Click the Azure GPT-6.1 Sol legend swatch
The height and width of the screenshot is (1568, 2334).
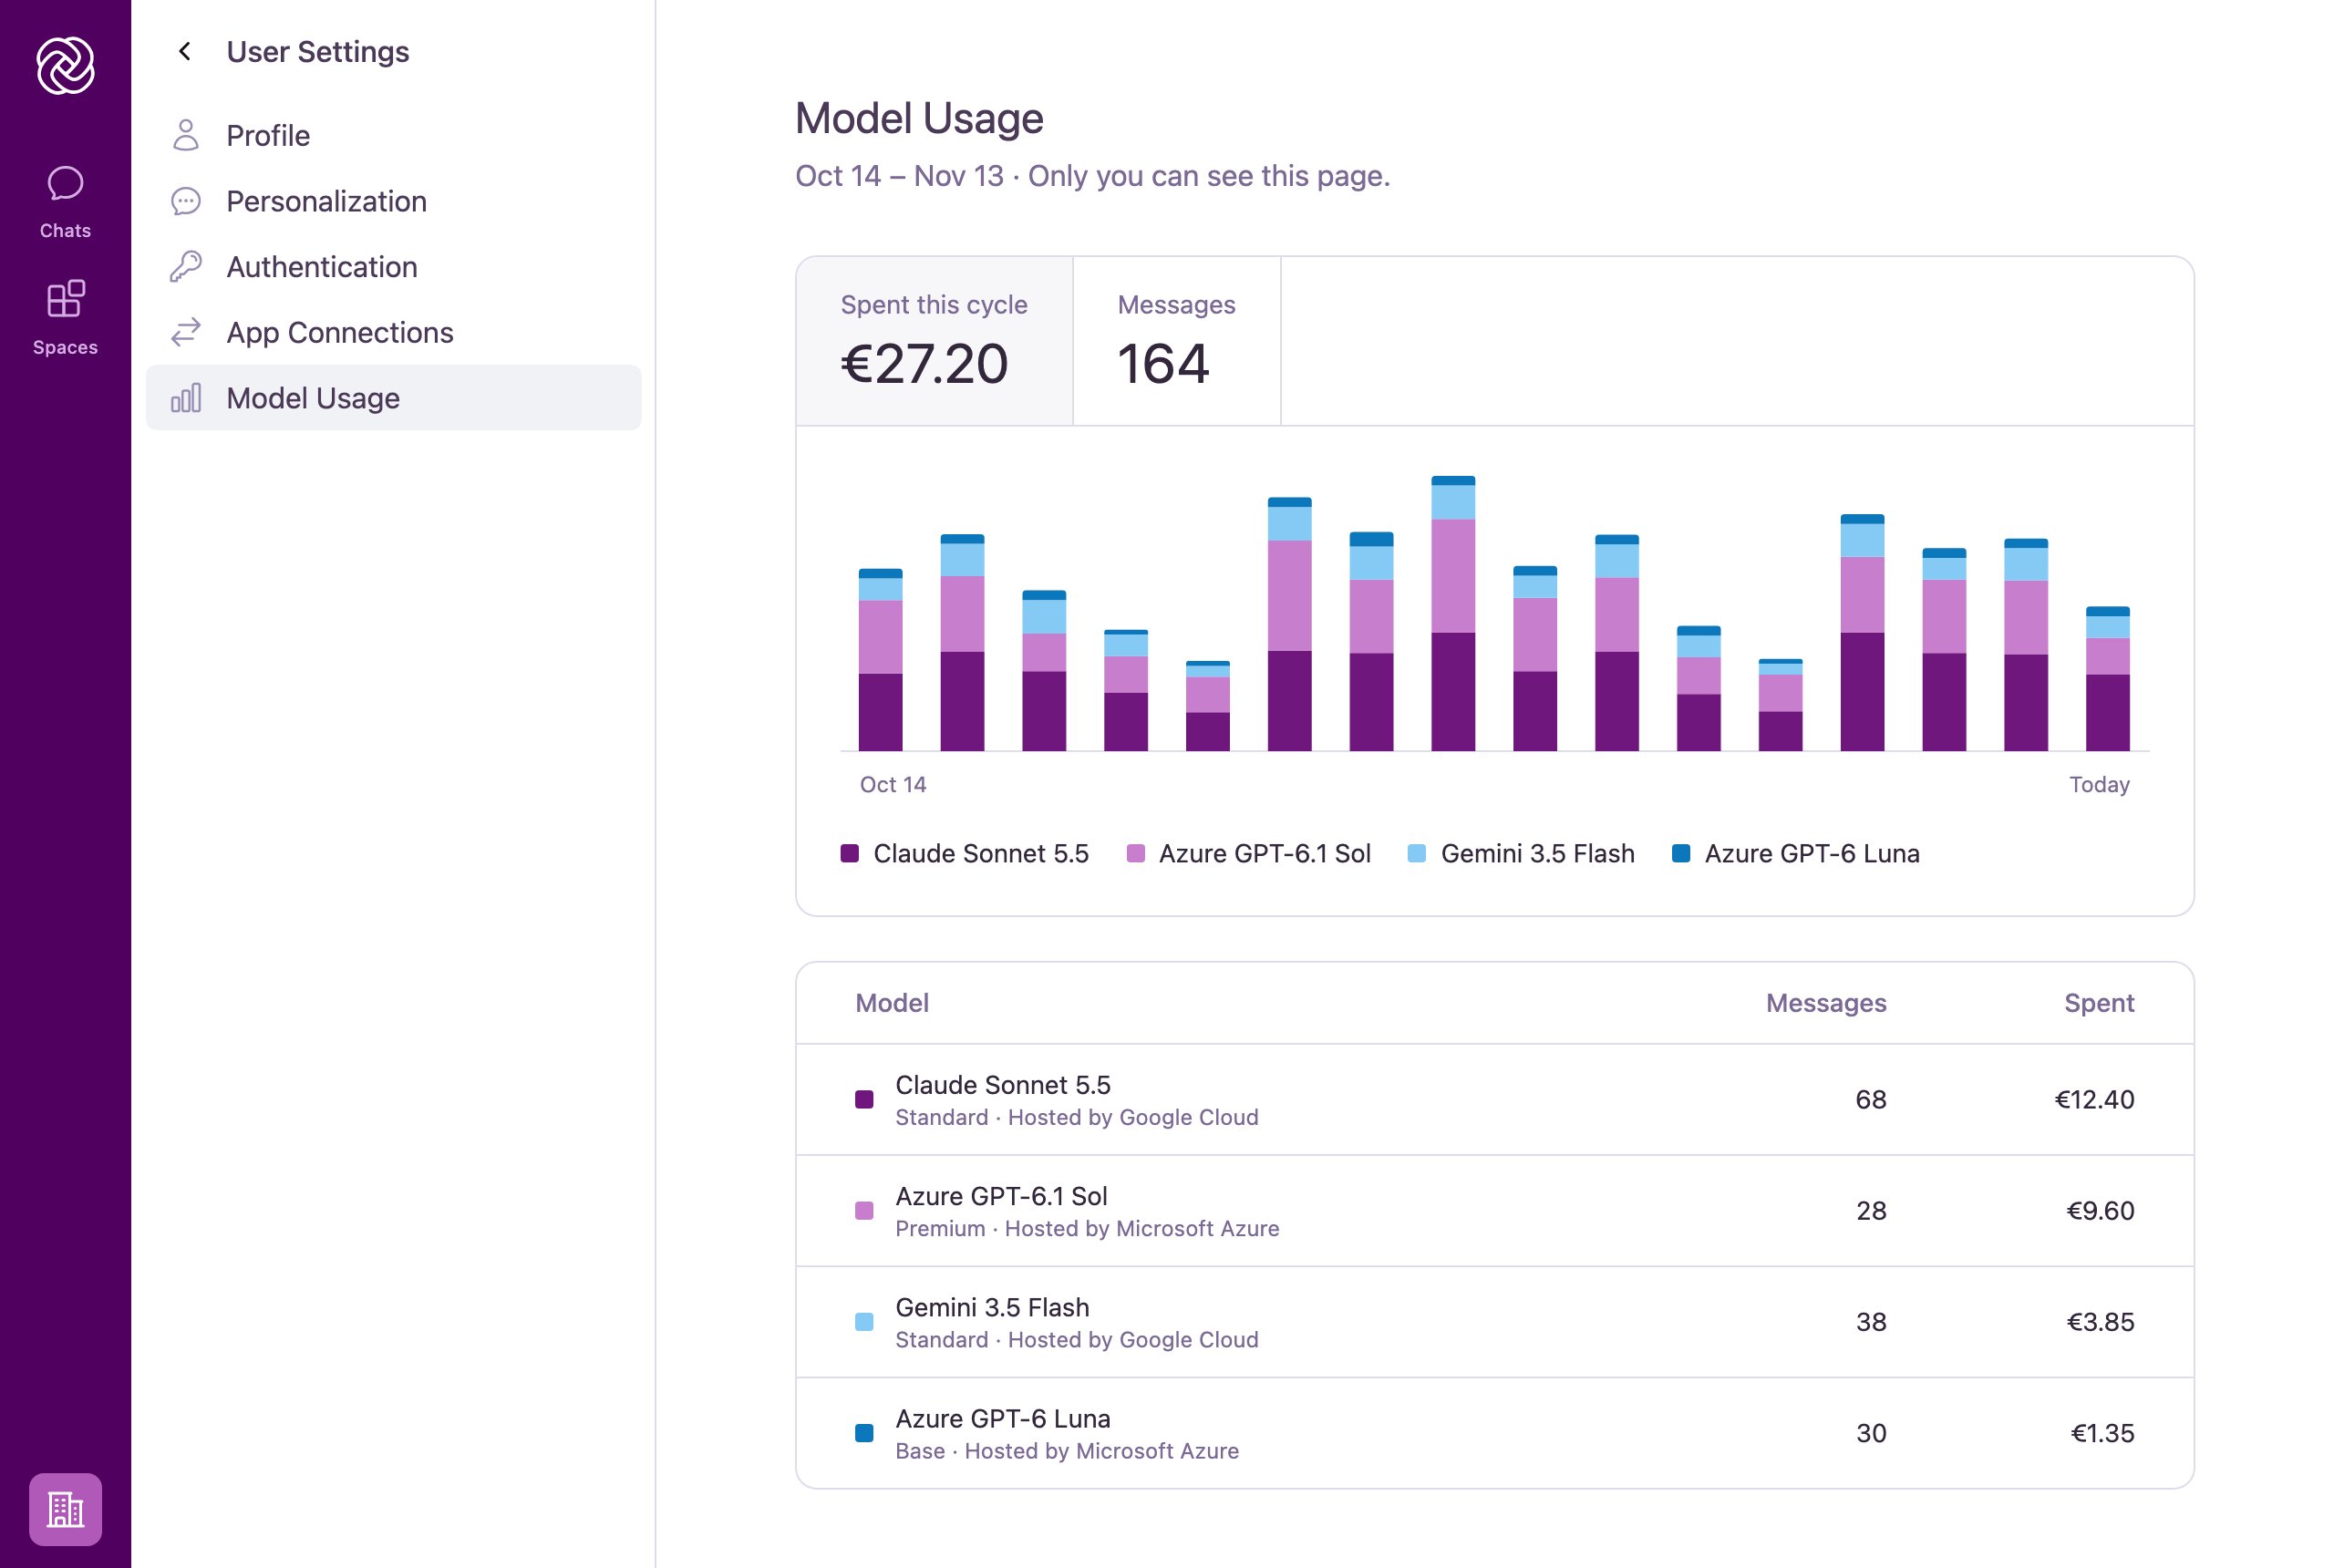click(1135, 853)
